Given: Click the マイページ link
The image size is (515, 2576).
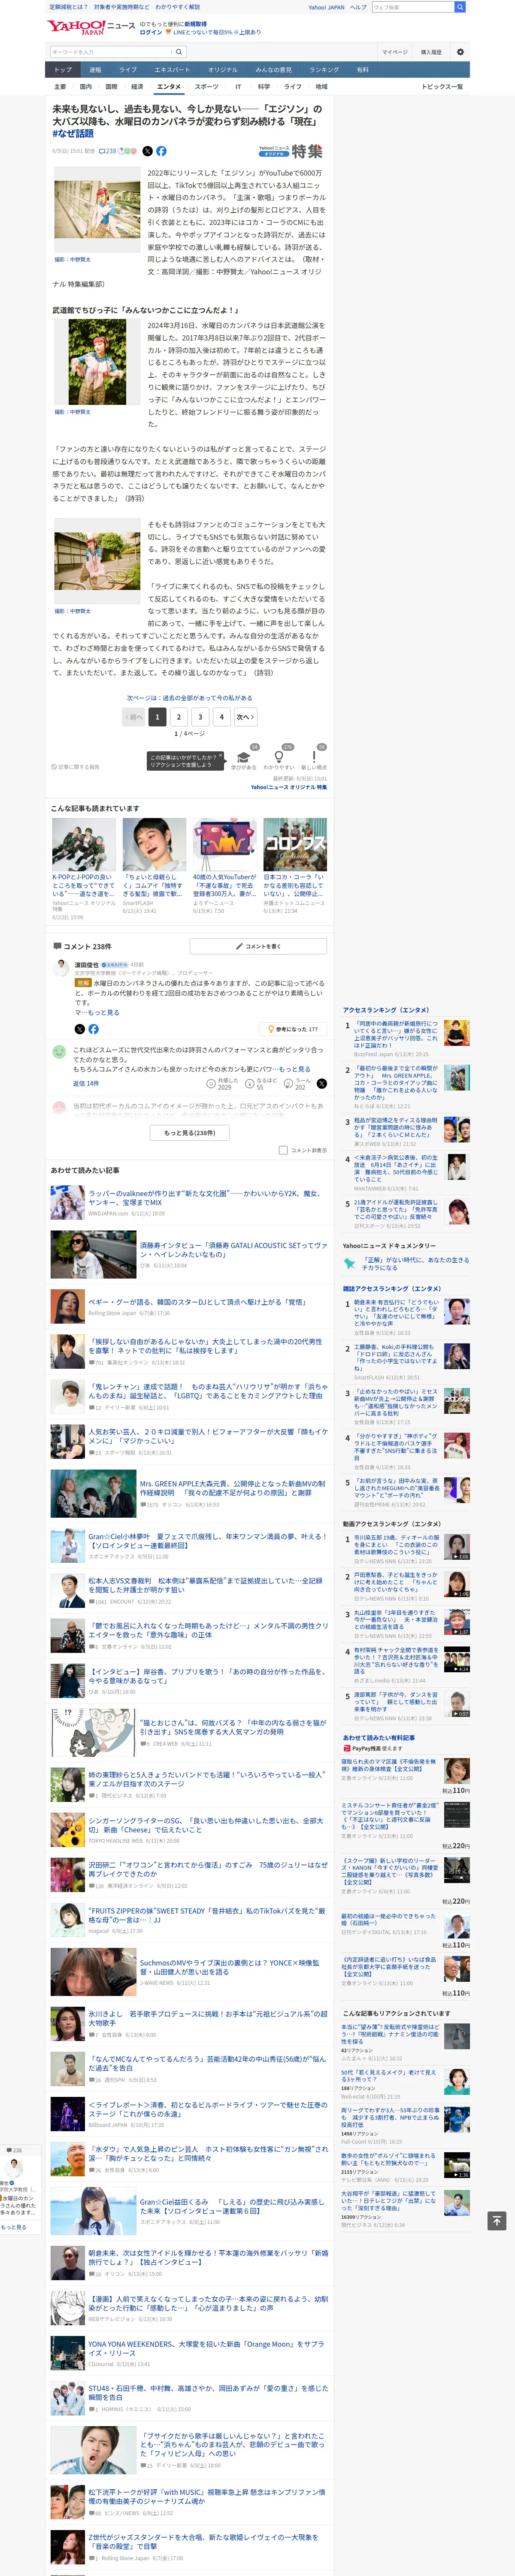Looking at the screenshot, I should (394, 52).
